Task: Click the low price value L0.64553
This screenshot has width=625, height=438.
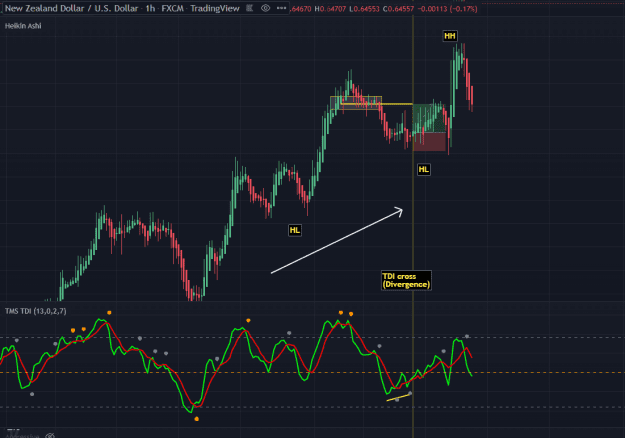Action: tap(364, 8)
